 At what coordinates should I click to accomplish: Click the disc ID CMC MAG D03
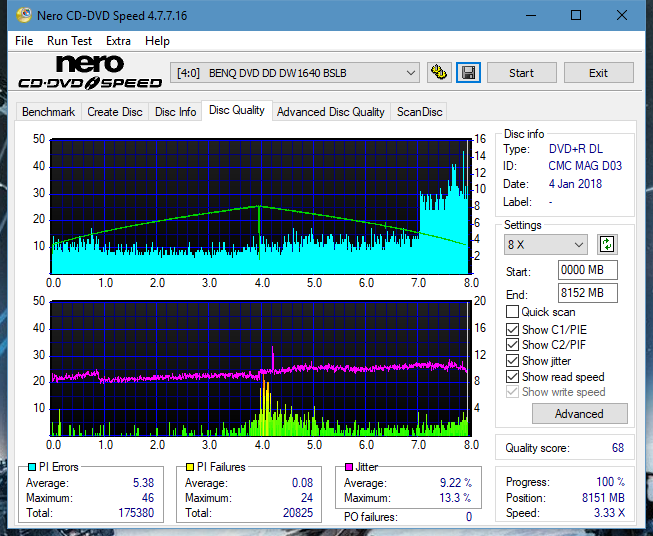(x=585, y=166)
